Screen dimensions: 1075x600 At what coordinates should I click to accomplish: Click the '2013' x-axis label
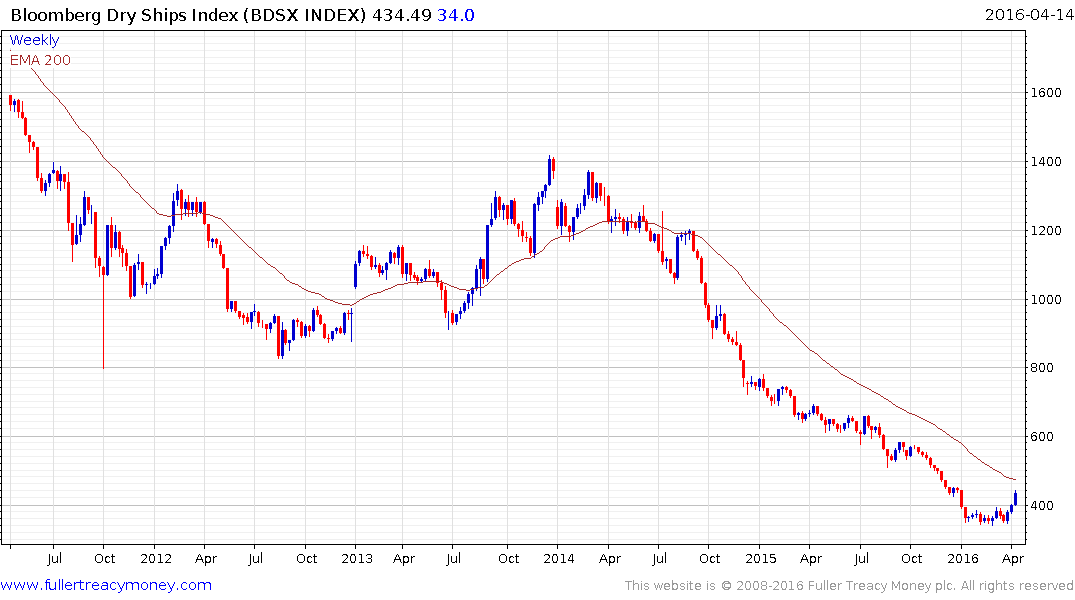coord(357,558)
